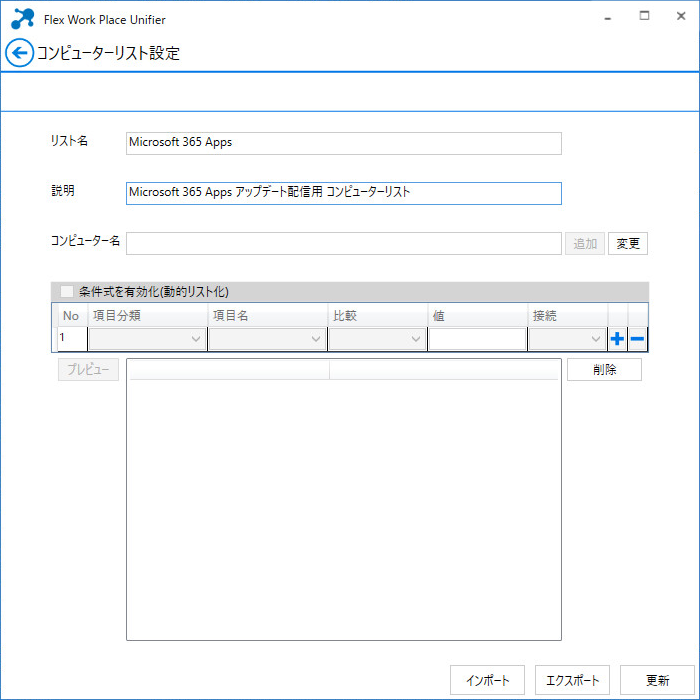Viewport: 700px width, 700px height.
Task: Focus the コンピューター名 input field
Action: 343,243
